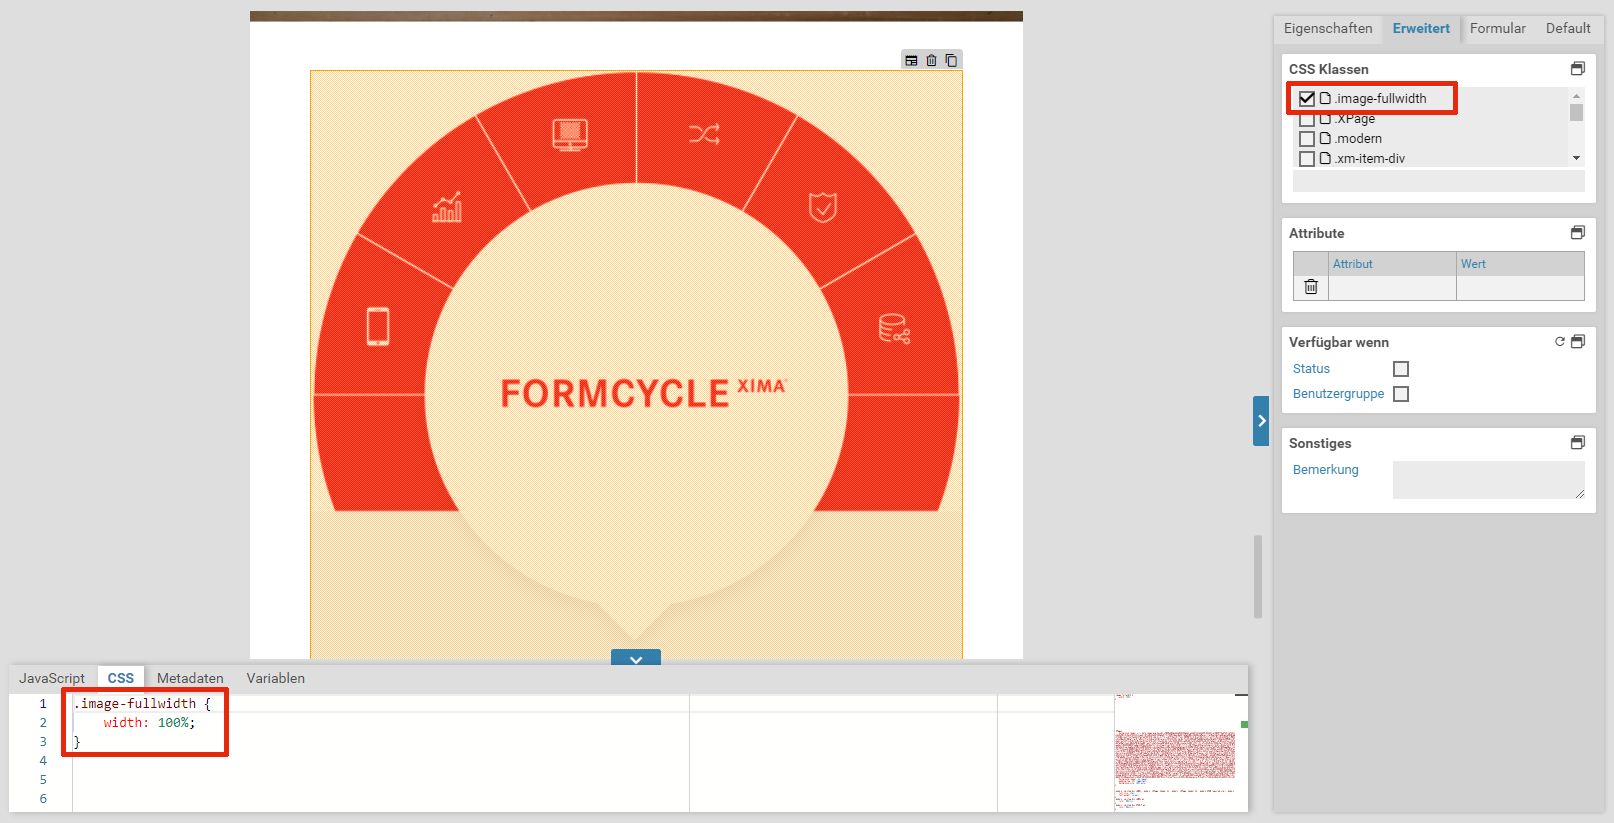
Task: Click the file icon beside .modern
Action: pos(1325,138)
